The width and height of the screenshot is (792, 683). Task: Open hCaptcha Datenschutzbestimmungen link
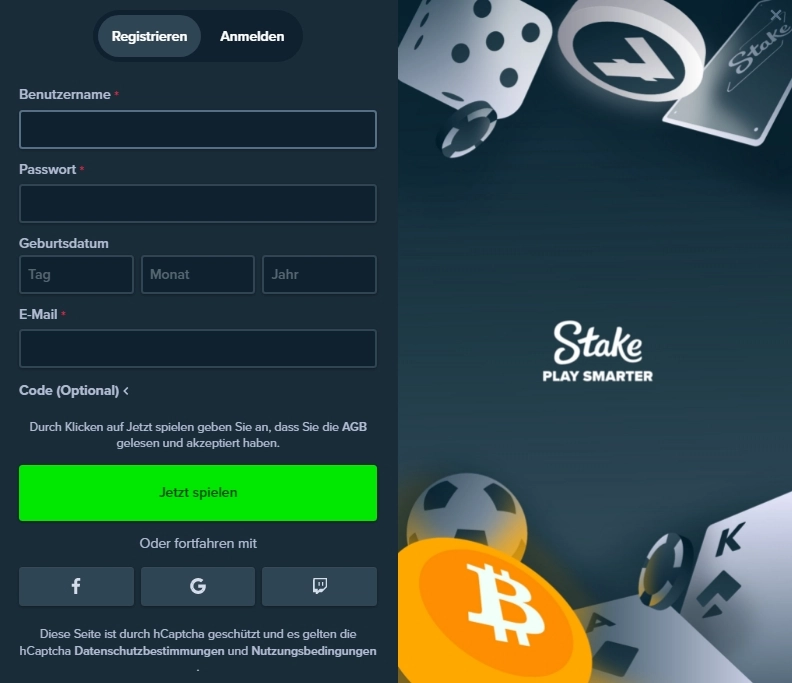point(149,651)
